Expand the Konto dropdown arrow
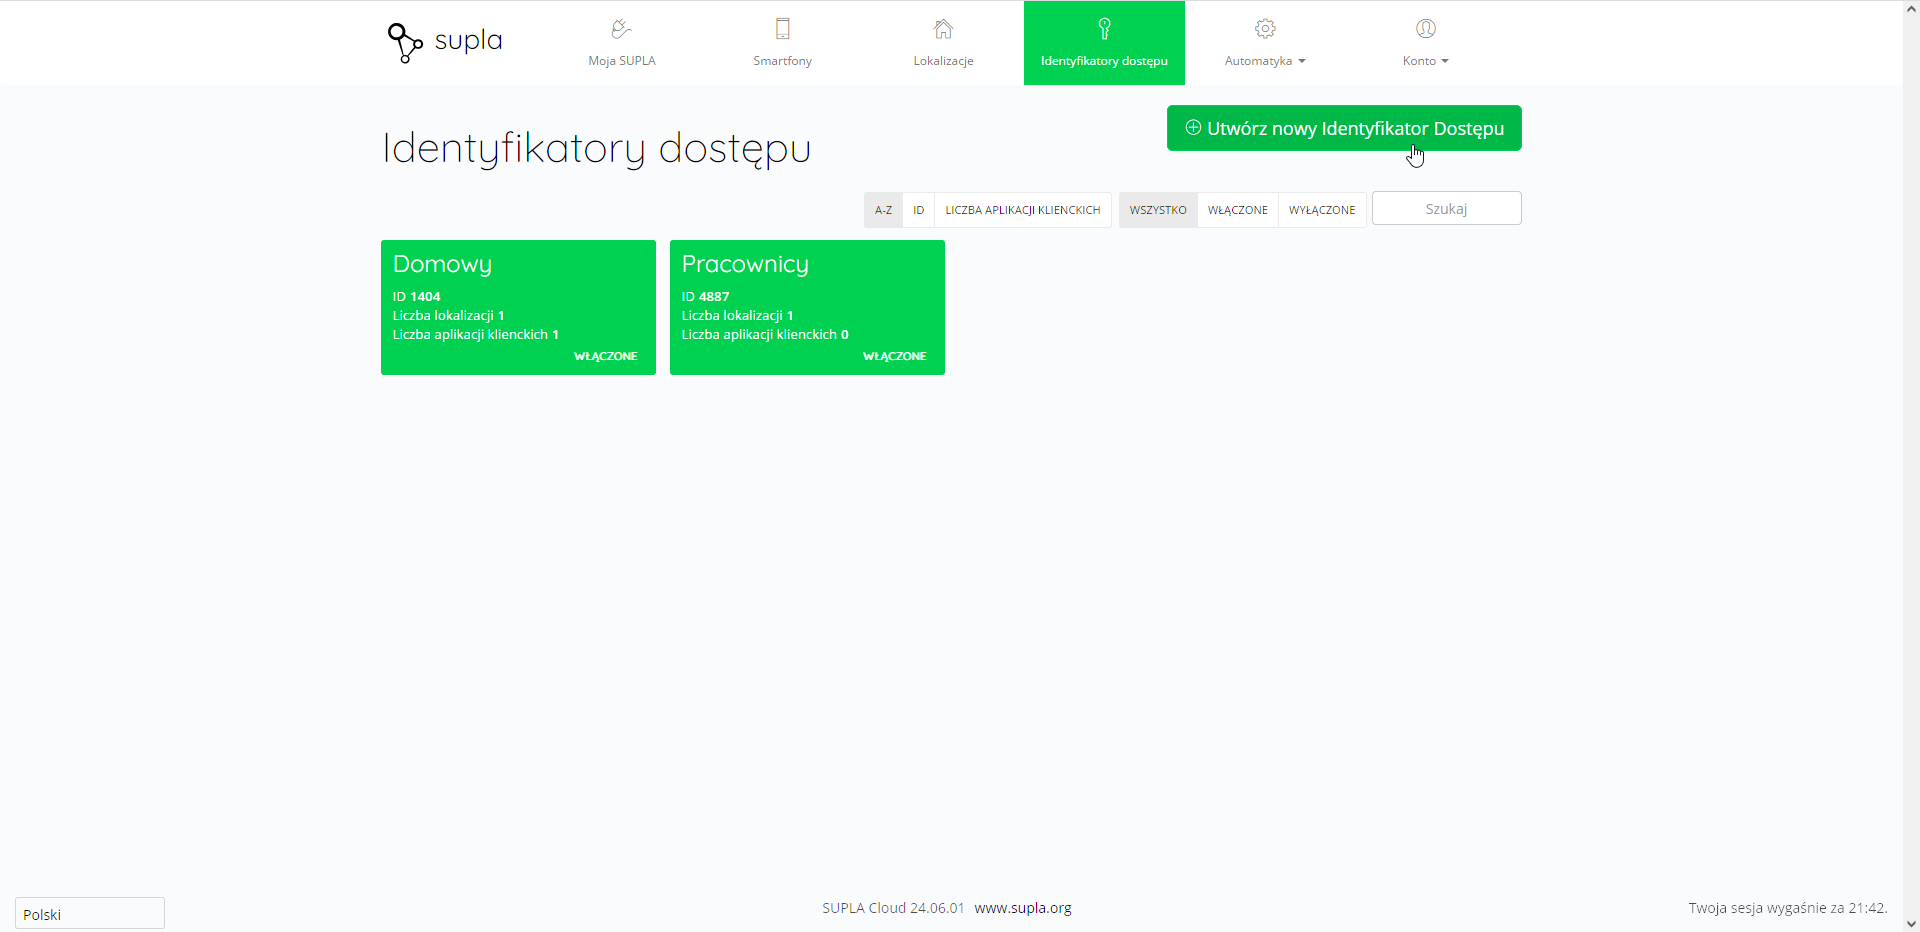This screenshot has height=932, width=1920. click(1445, 61)
